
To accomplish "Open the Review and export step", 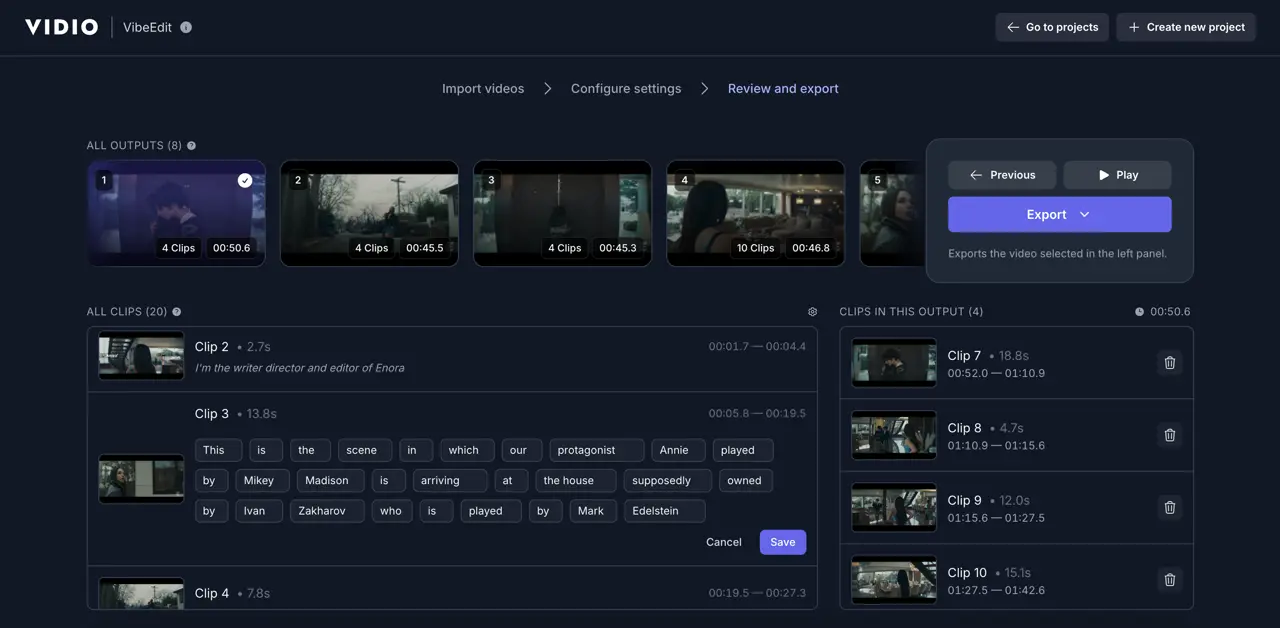I will point(783,89).
